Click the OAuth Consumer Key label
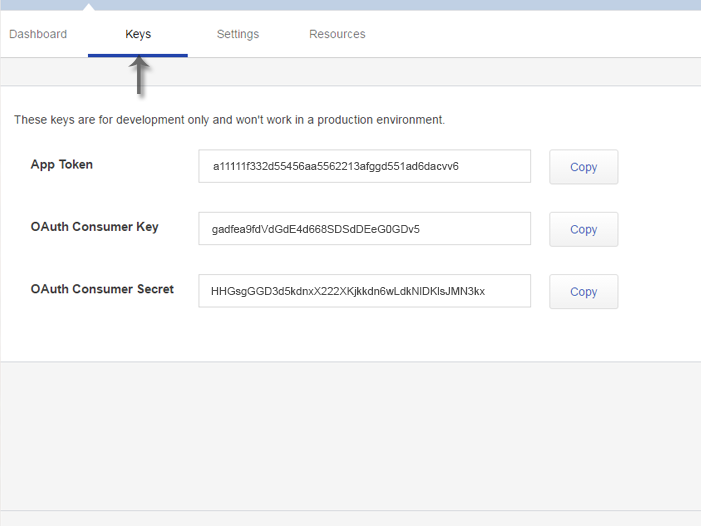Viewport: 701px width, 526px height. point(95,227)
